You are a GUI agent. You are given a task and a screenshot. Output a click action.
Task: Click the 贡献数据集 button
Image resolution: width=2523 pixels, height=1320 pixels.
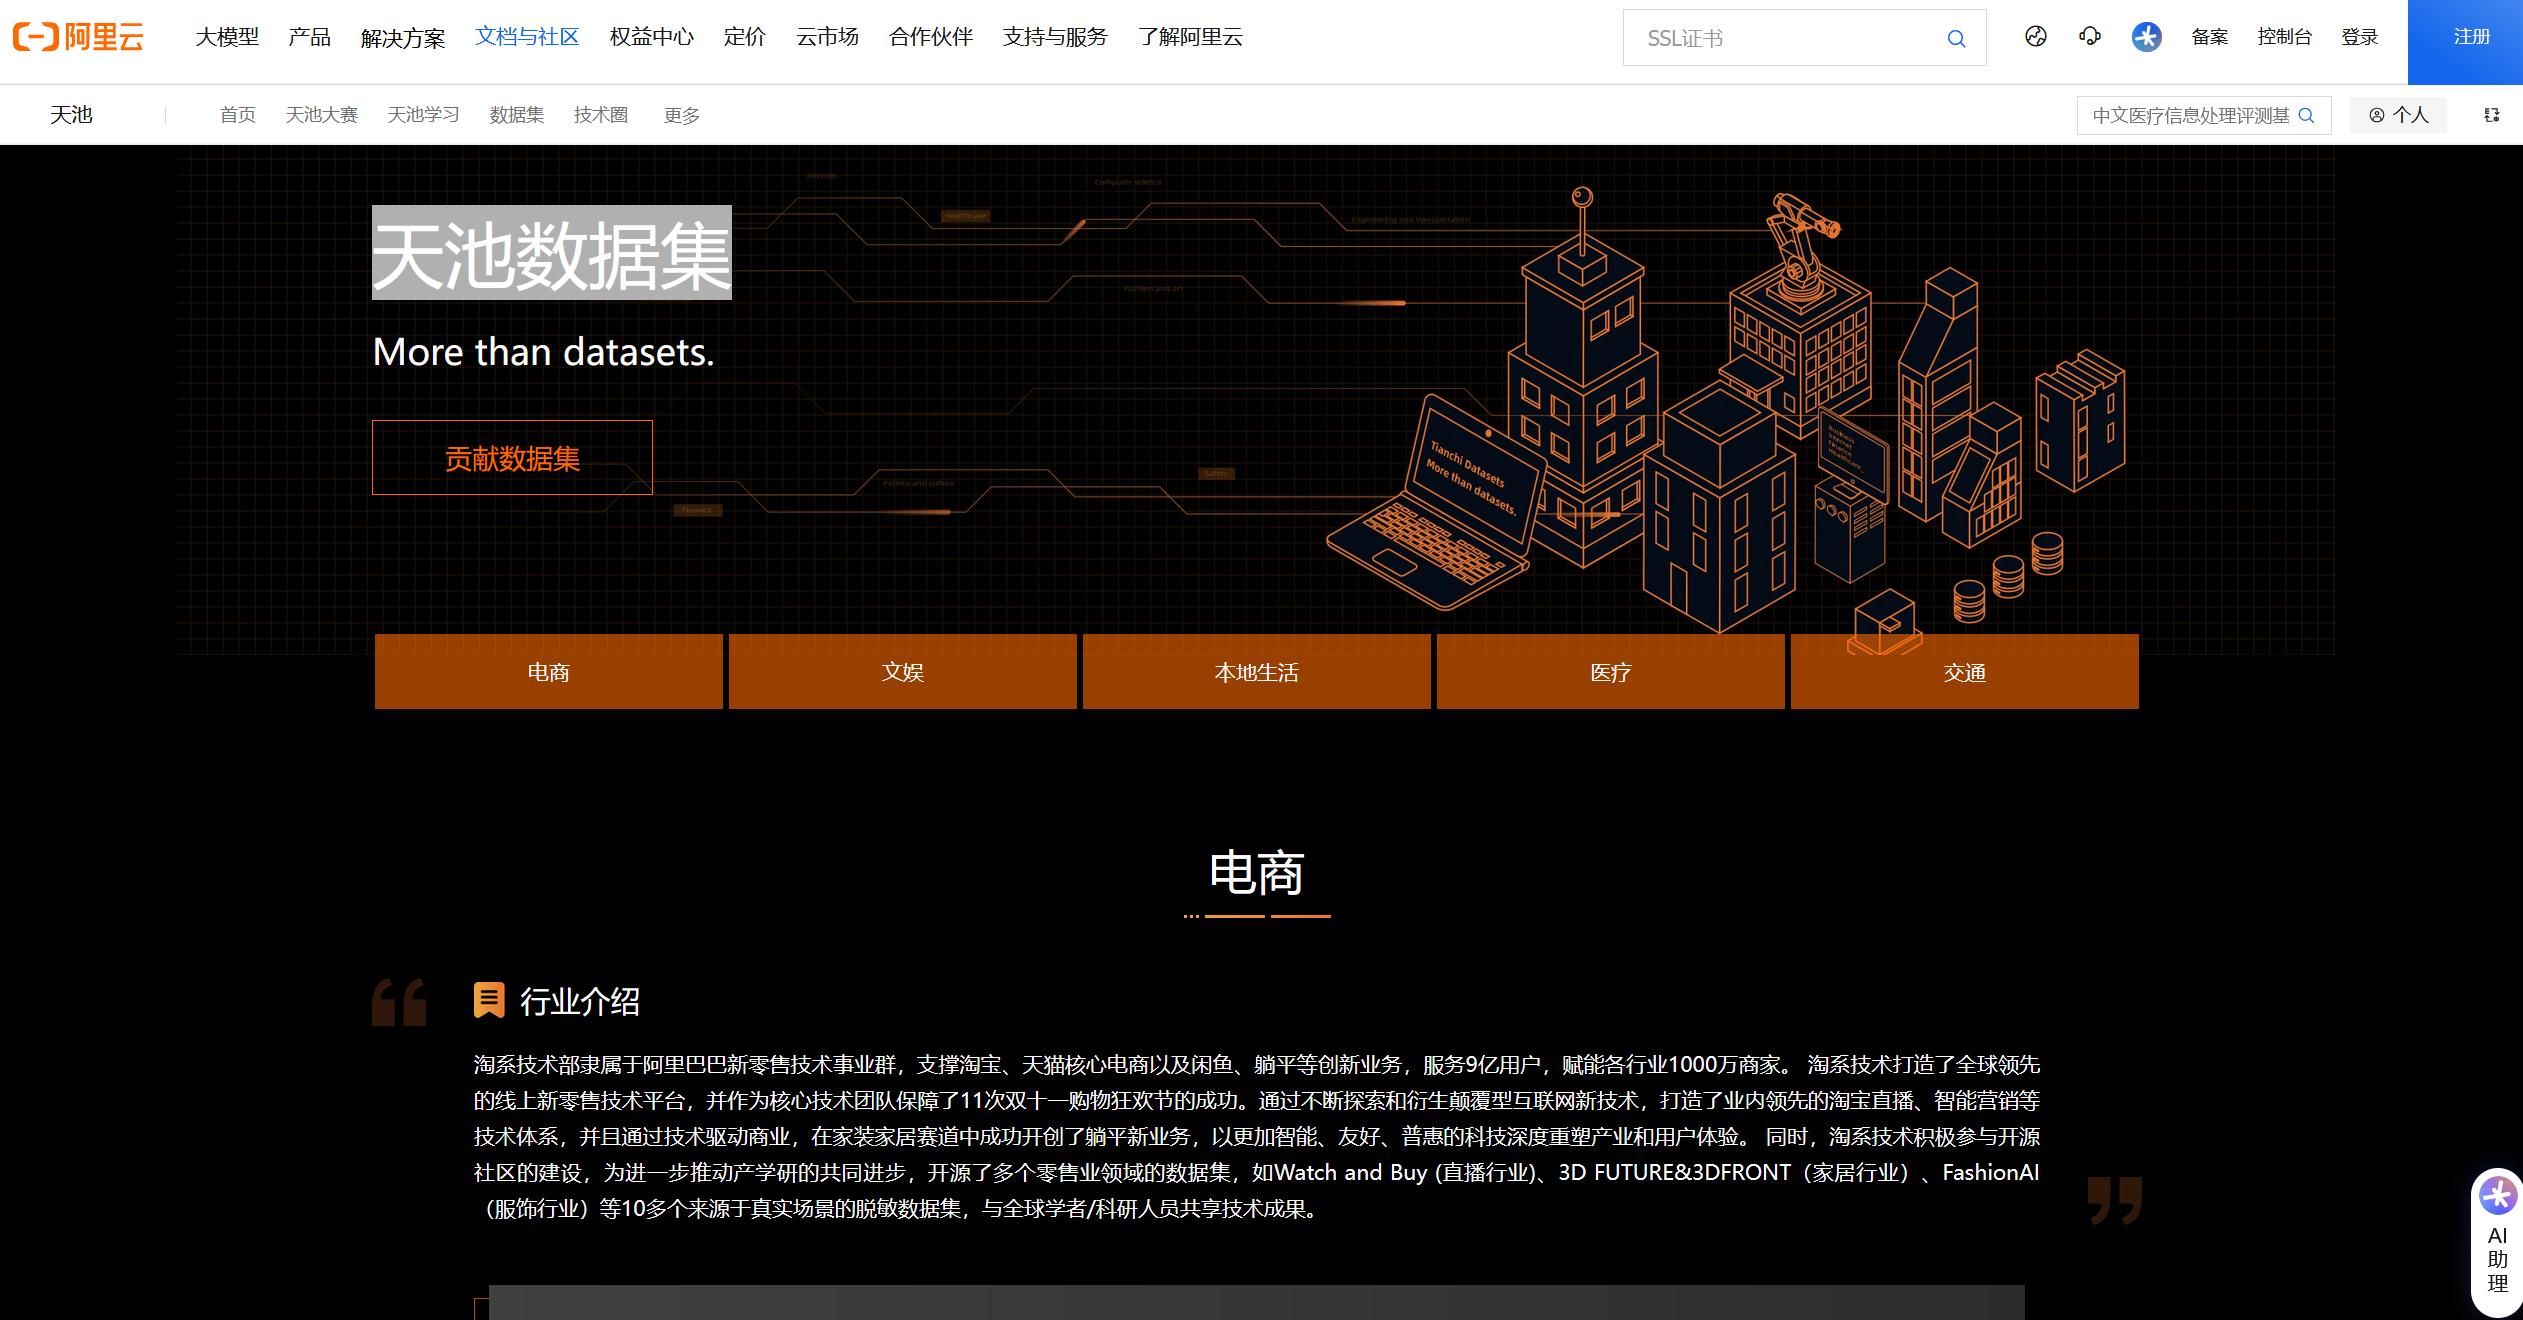click(x=512, y=458)
